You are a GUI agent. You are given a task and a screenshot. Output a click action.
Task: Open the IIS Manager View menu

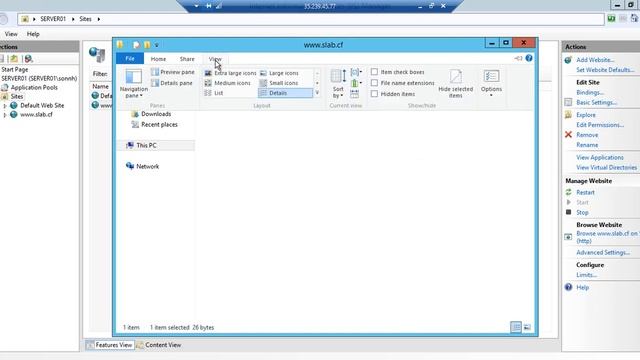click(11, 34)
